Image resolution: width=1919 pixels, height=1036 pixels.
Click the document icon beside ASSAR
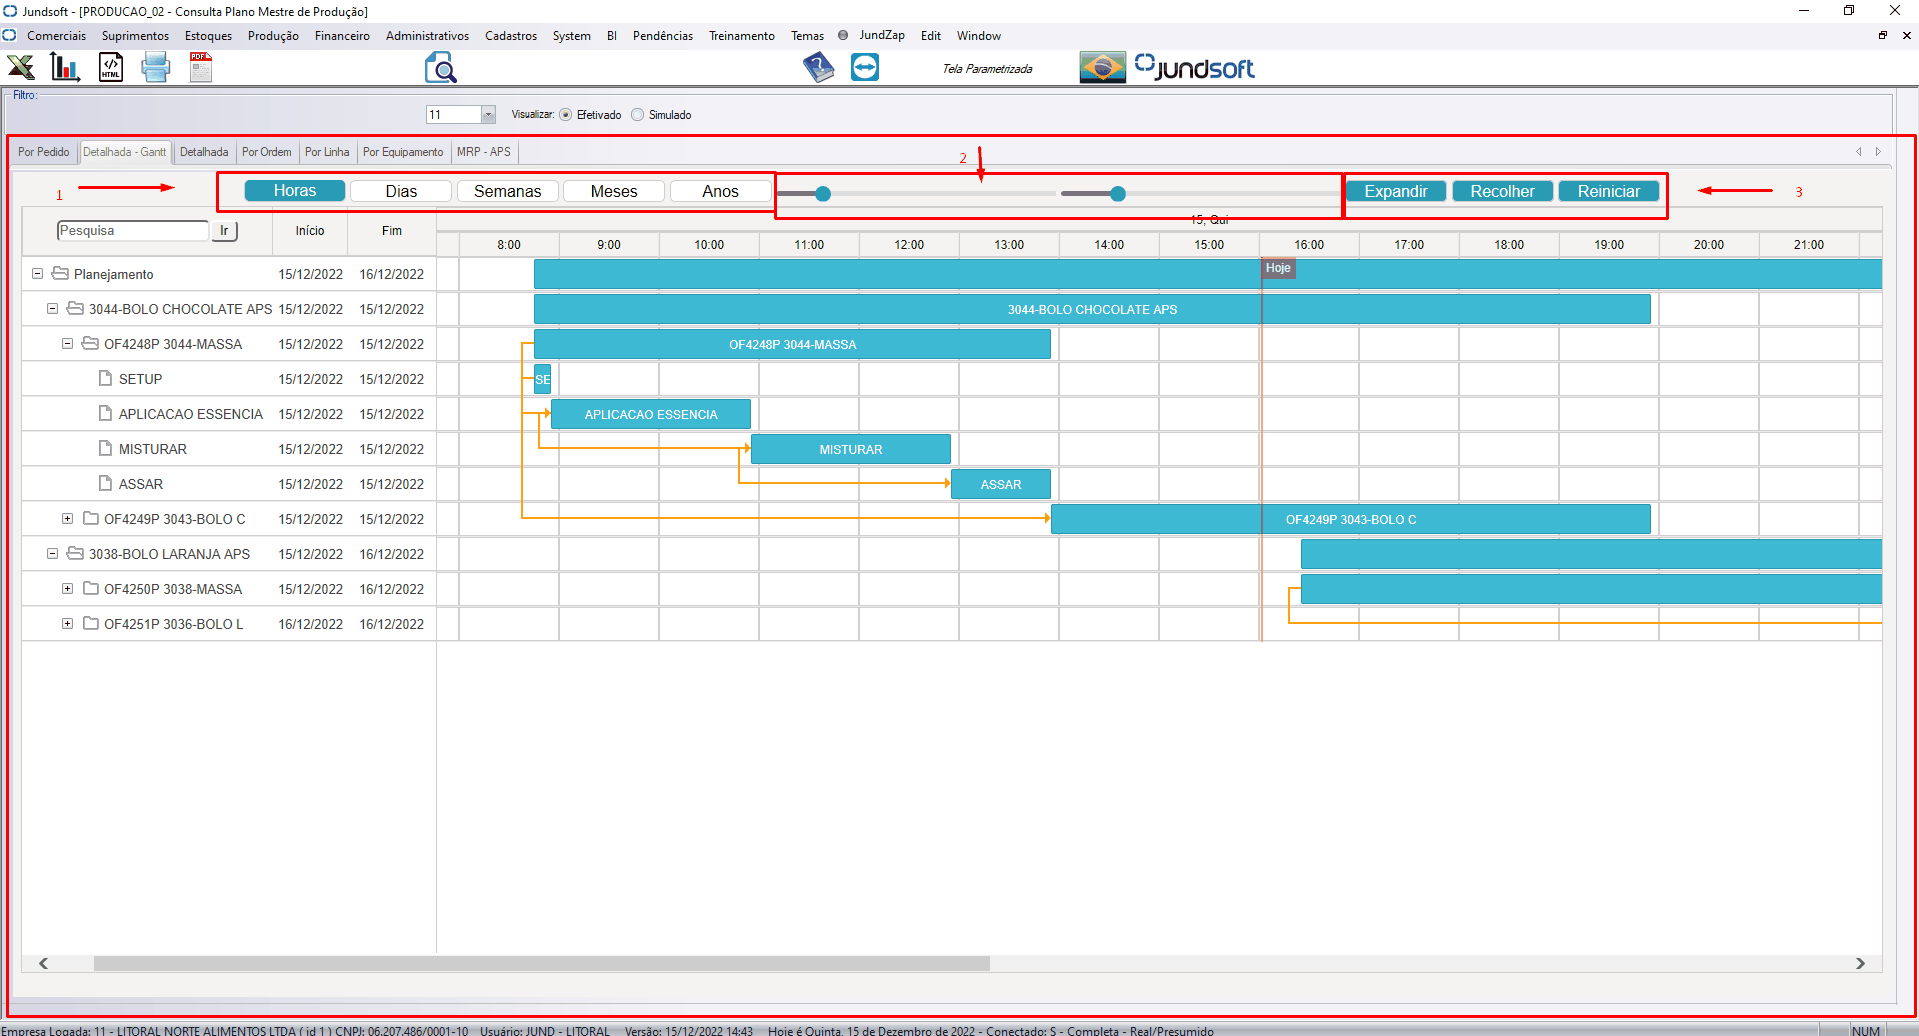tap(105, 483)
